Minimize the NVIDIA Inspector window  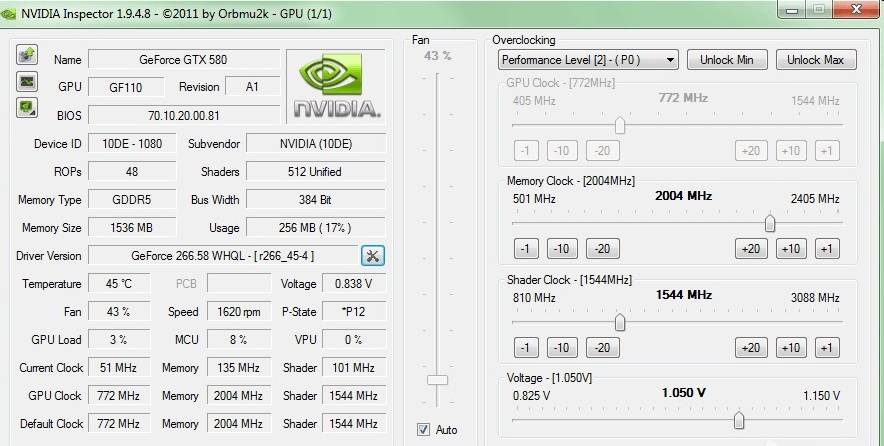tap(793, 10)
